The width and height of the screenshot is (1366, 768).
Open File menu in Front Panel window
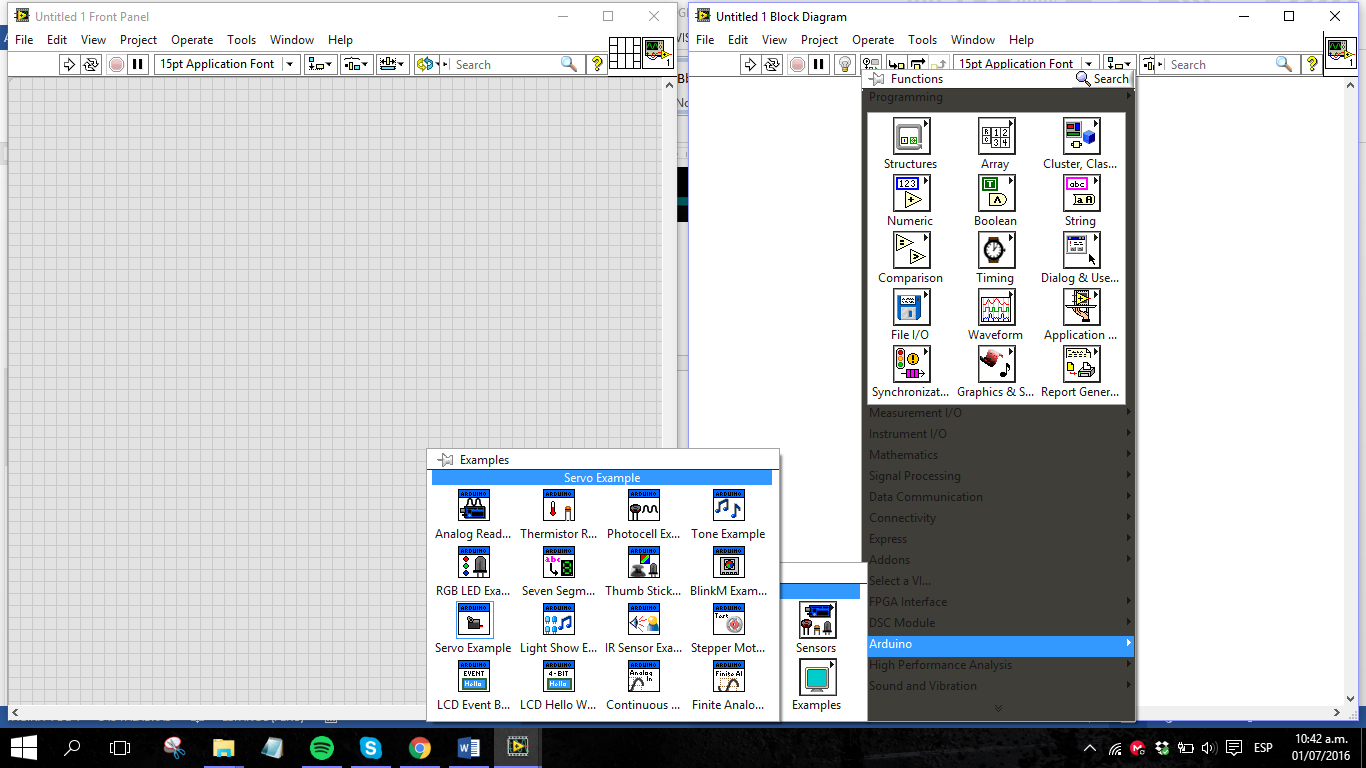pos(24,40)
